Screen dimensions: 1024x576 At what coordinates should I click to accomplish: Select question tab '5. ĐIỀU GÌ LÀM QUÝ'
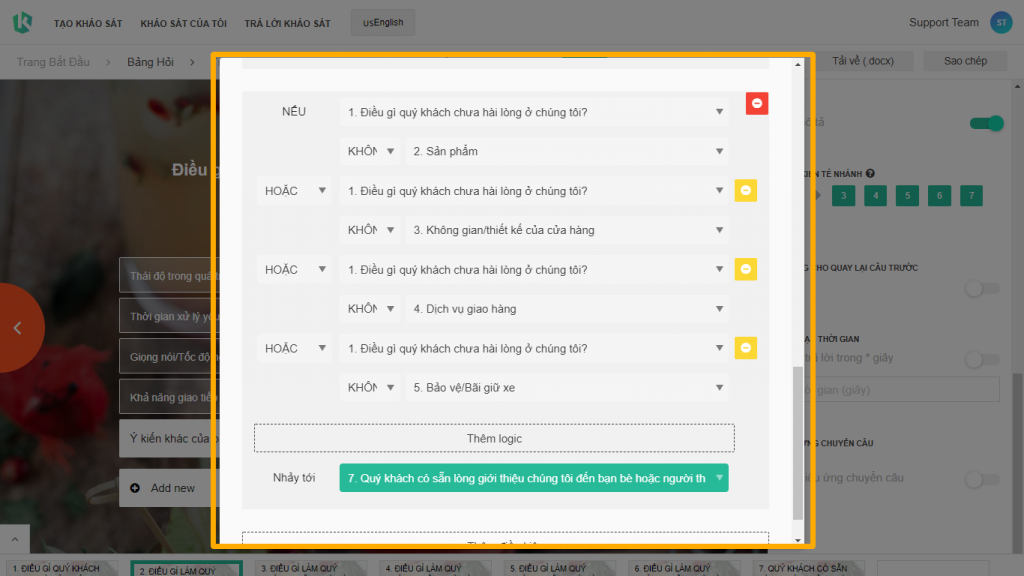point(560,568)
